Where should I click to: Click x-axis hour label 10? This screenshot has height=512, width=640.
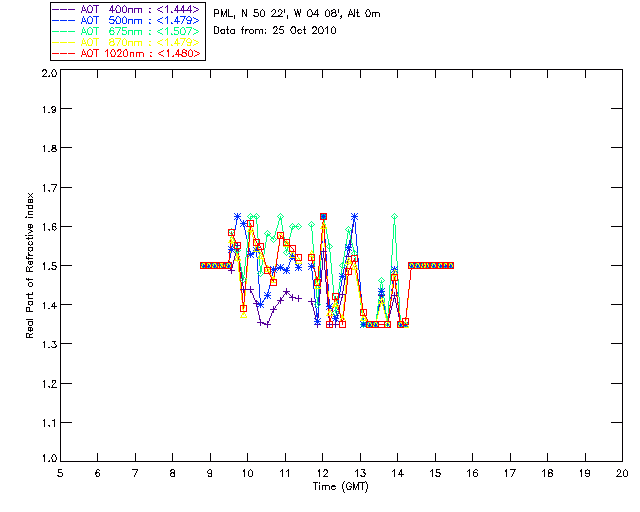pyautogui.click(x=247, y=473)
